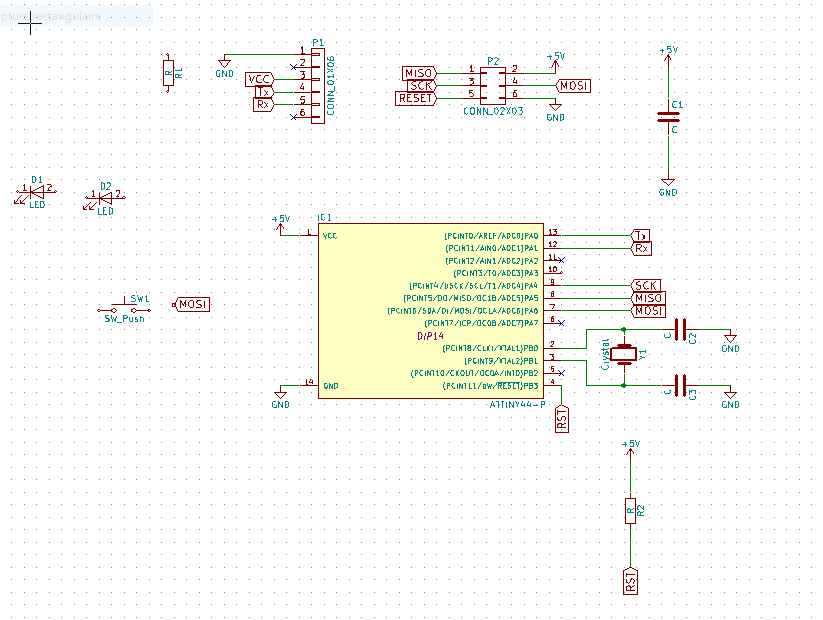Select the R2 resistor symbol
Screen dimensions: 823x620
tap(630, 510)
